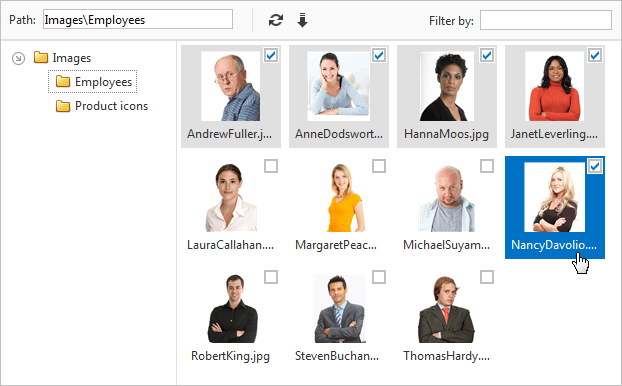The width and height of the screenshot is (622, 386).
Task: Click the MargaretPeac... file name
Action: [336, 245]
